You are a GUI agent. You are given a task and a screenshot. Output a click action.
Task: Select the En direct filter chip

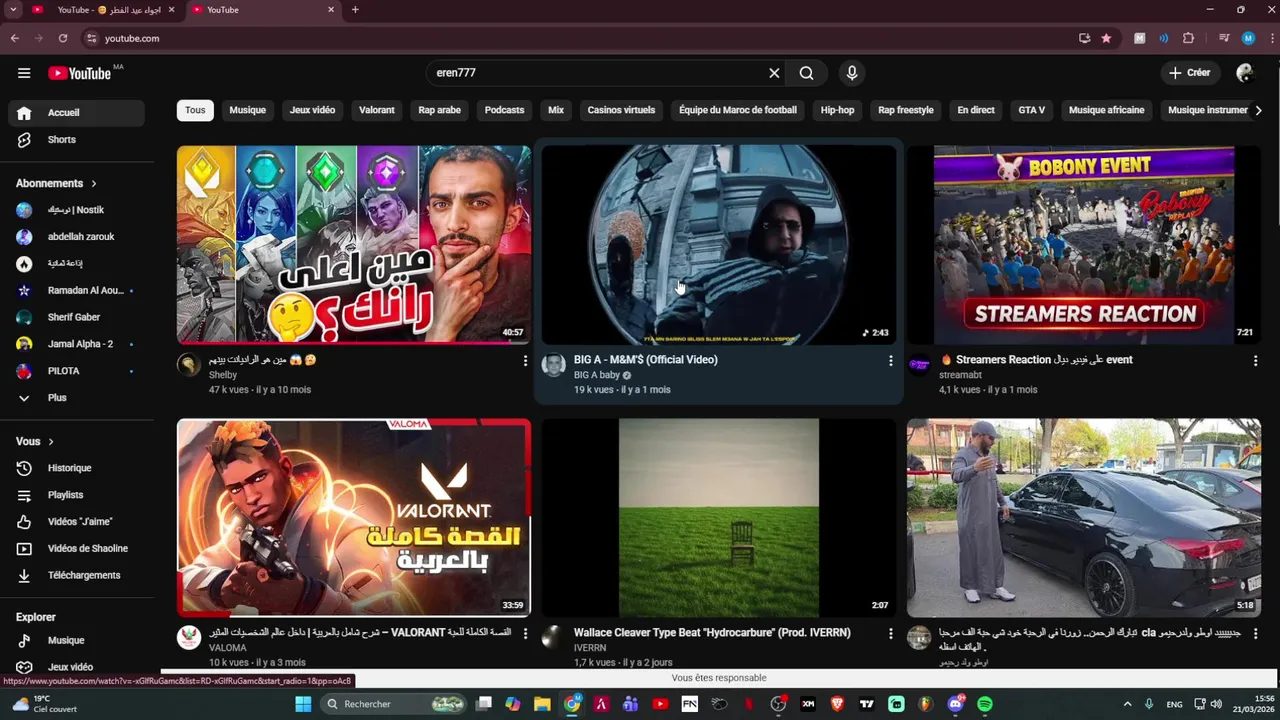coord(976,110)
